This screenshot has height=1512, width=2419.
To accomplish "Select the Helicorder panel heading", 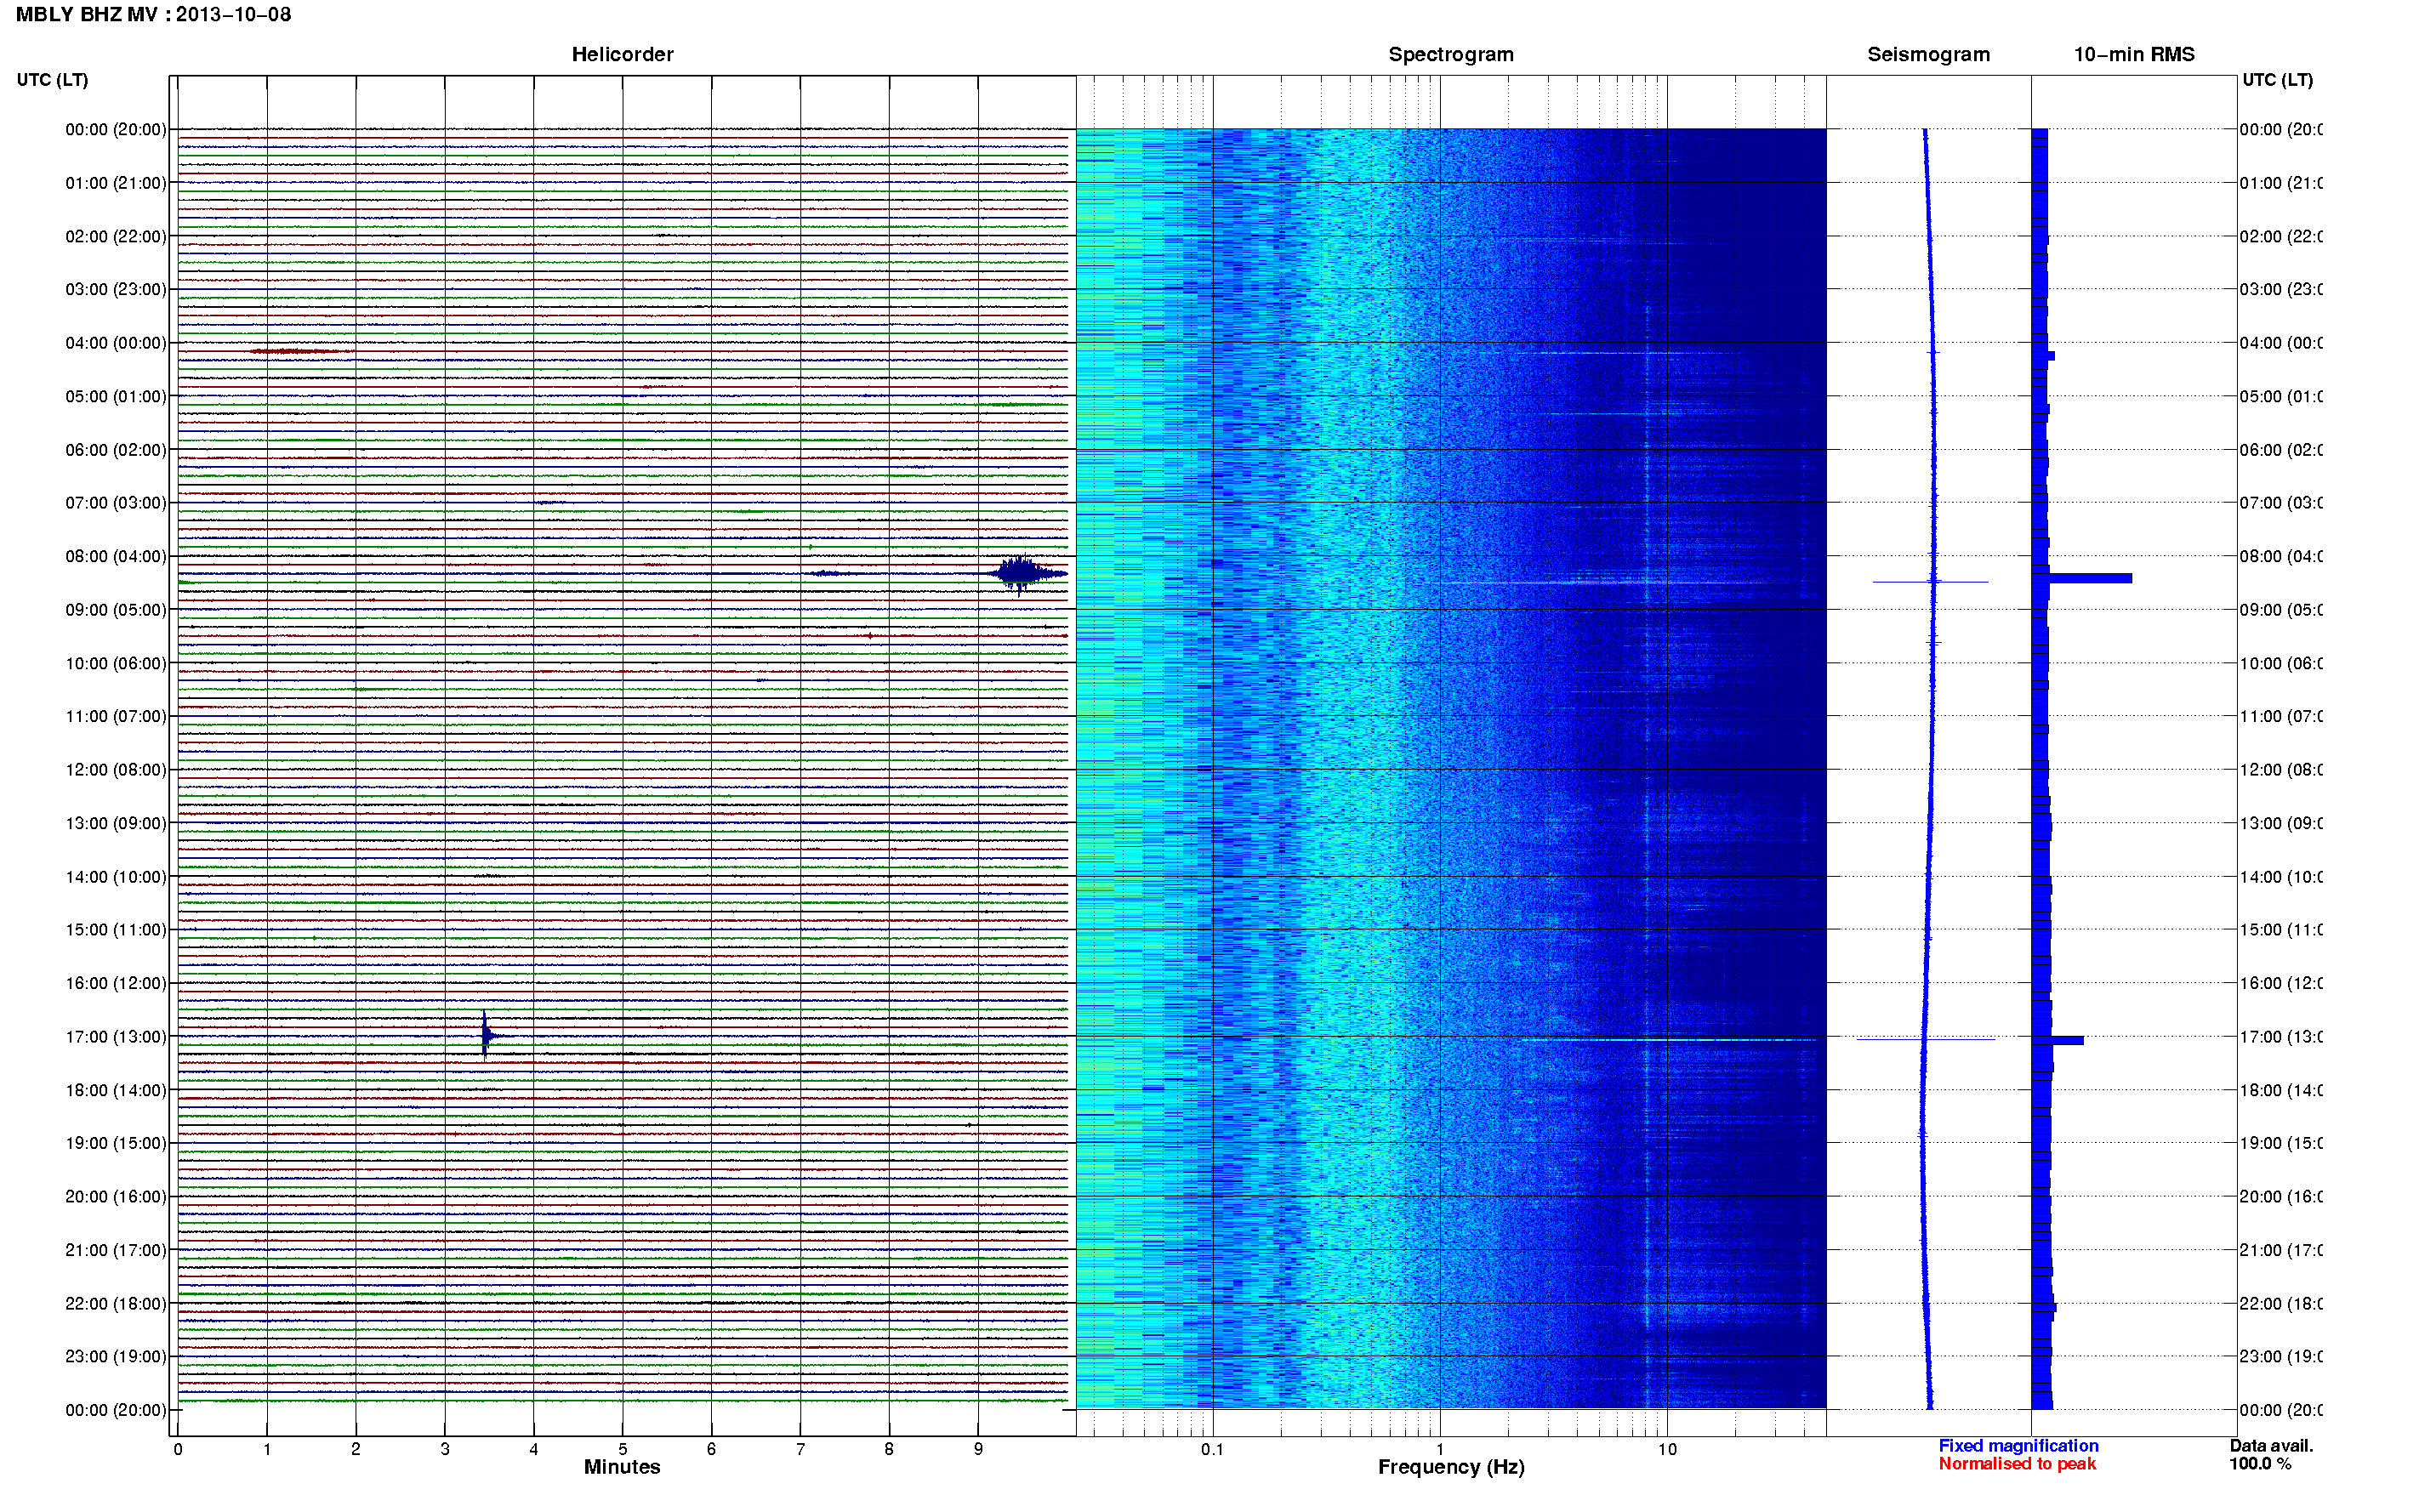I will point(622,54).
